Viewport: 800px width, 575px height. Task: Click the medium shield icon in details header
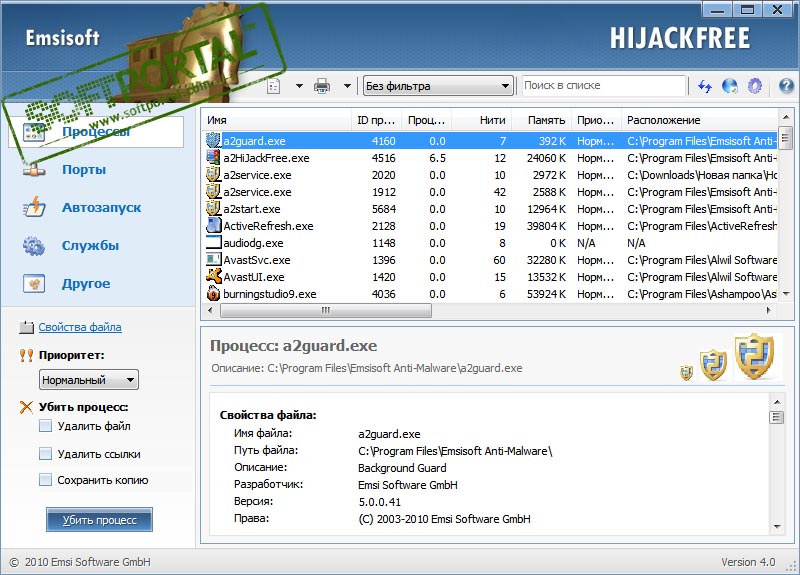click(x=713, y=365)
